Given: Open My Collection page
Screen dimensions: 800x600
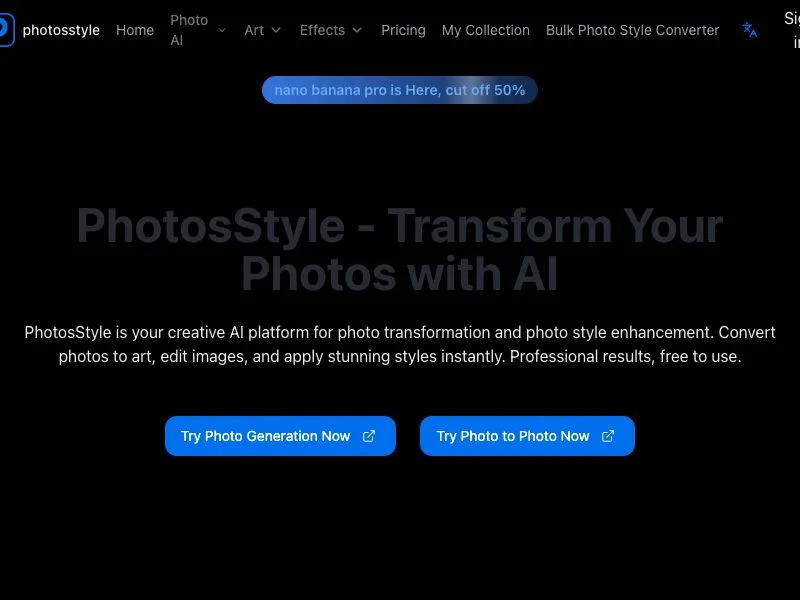Looking at the screenshot, I should point(486,30).
